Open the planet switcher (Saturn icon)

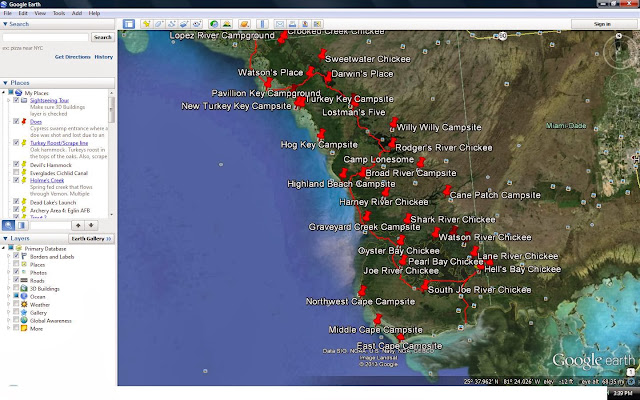coord(244,24)
